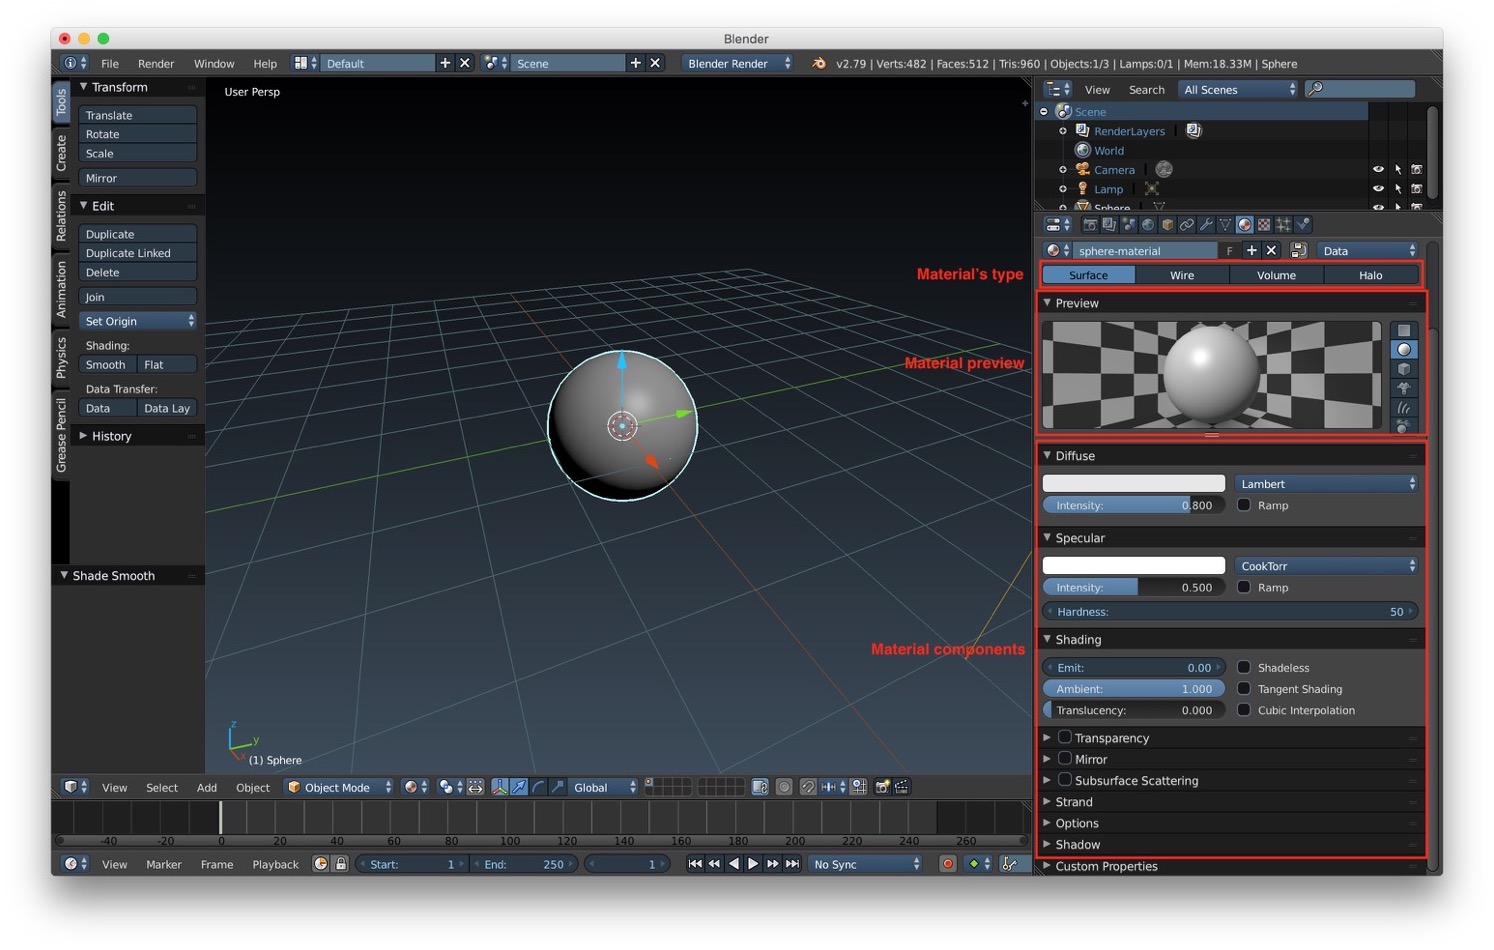The image size is (1494, 950).
Task: Select the Halo material type
Action: point(1371,275)
